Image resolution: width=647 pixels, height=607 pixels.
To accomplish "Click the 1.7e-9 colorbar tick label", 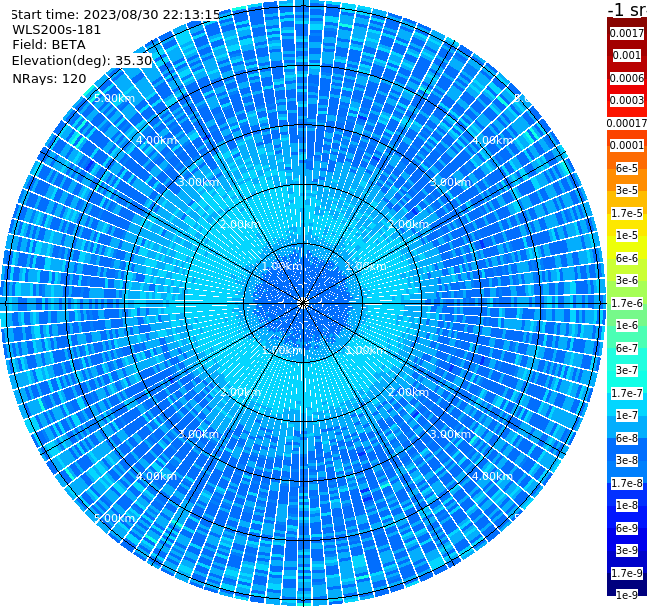I will pos(627,573).
